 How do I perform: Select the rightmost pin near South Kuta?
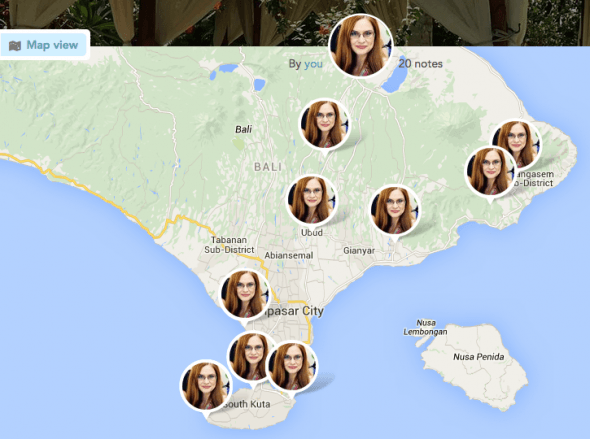click(292, 366)
